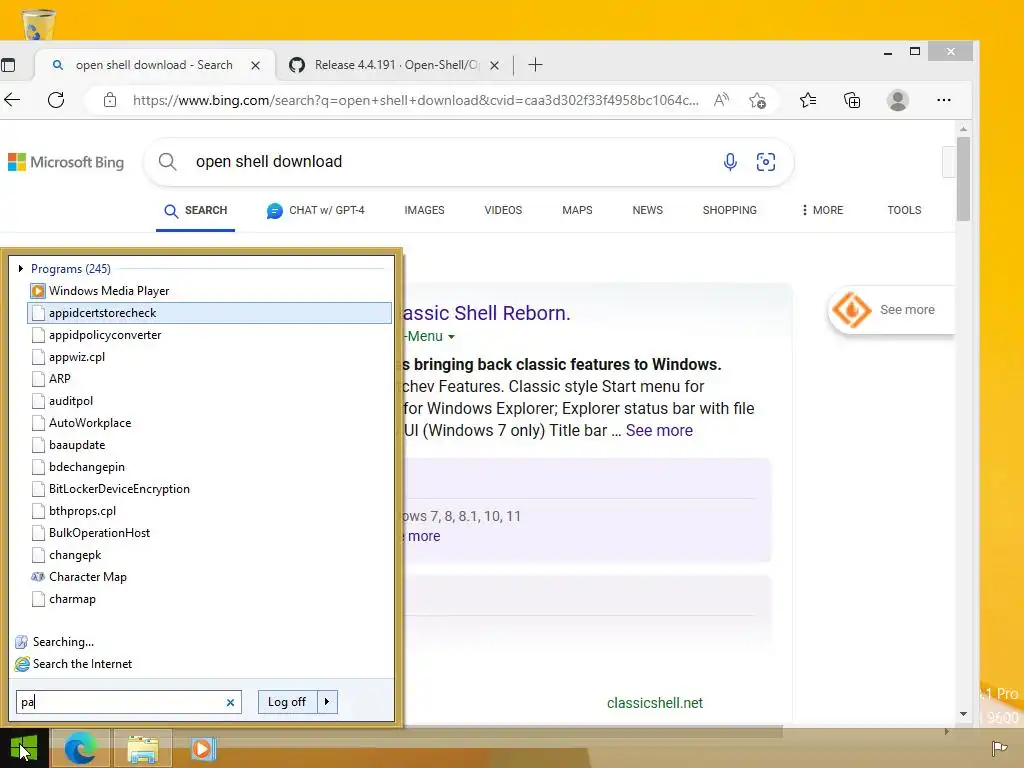Click the scrollbar down arrow
1024x768 pixels.
[963, 714]
